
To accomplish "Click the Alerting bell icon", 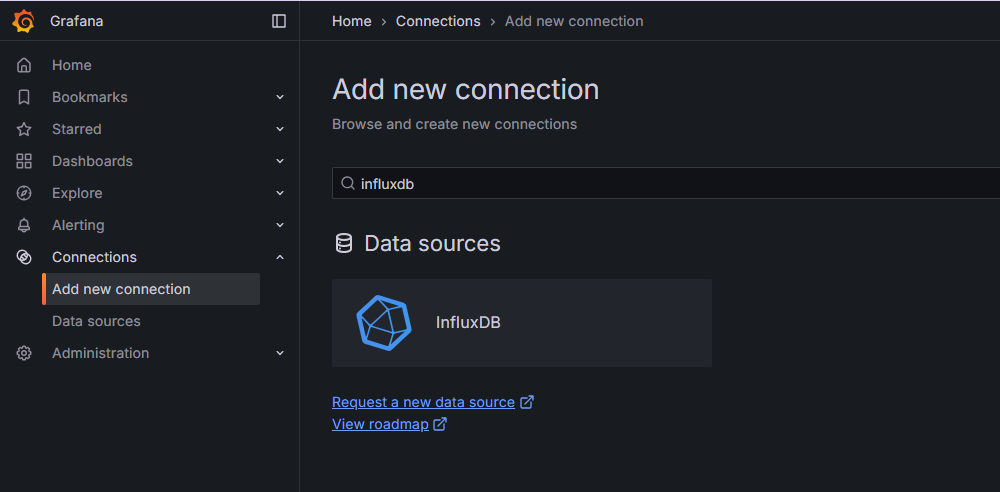I will (24, 225).
